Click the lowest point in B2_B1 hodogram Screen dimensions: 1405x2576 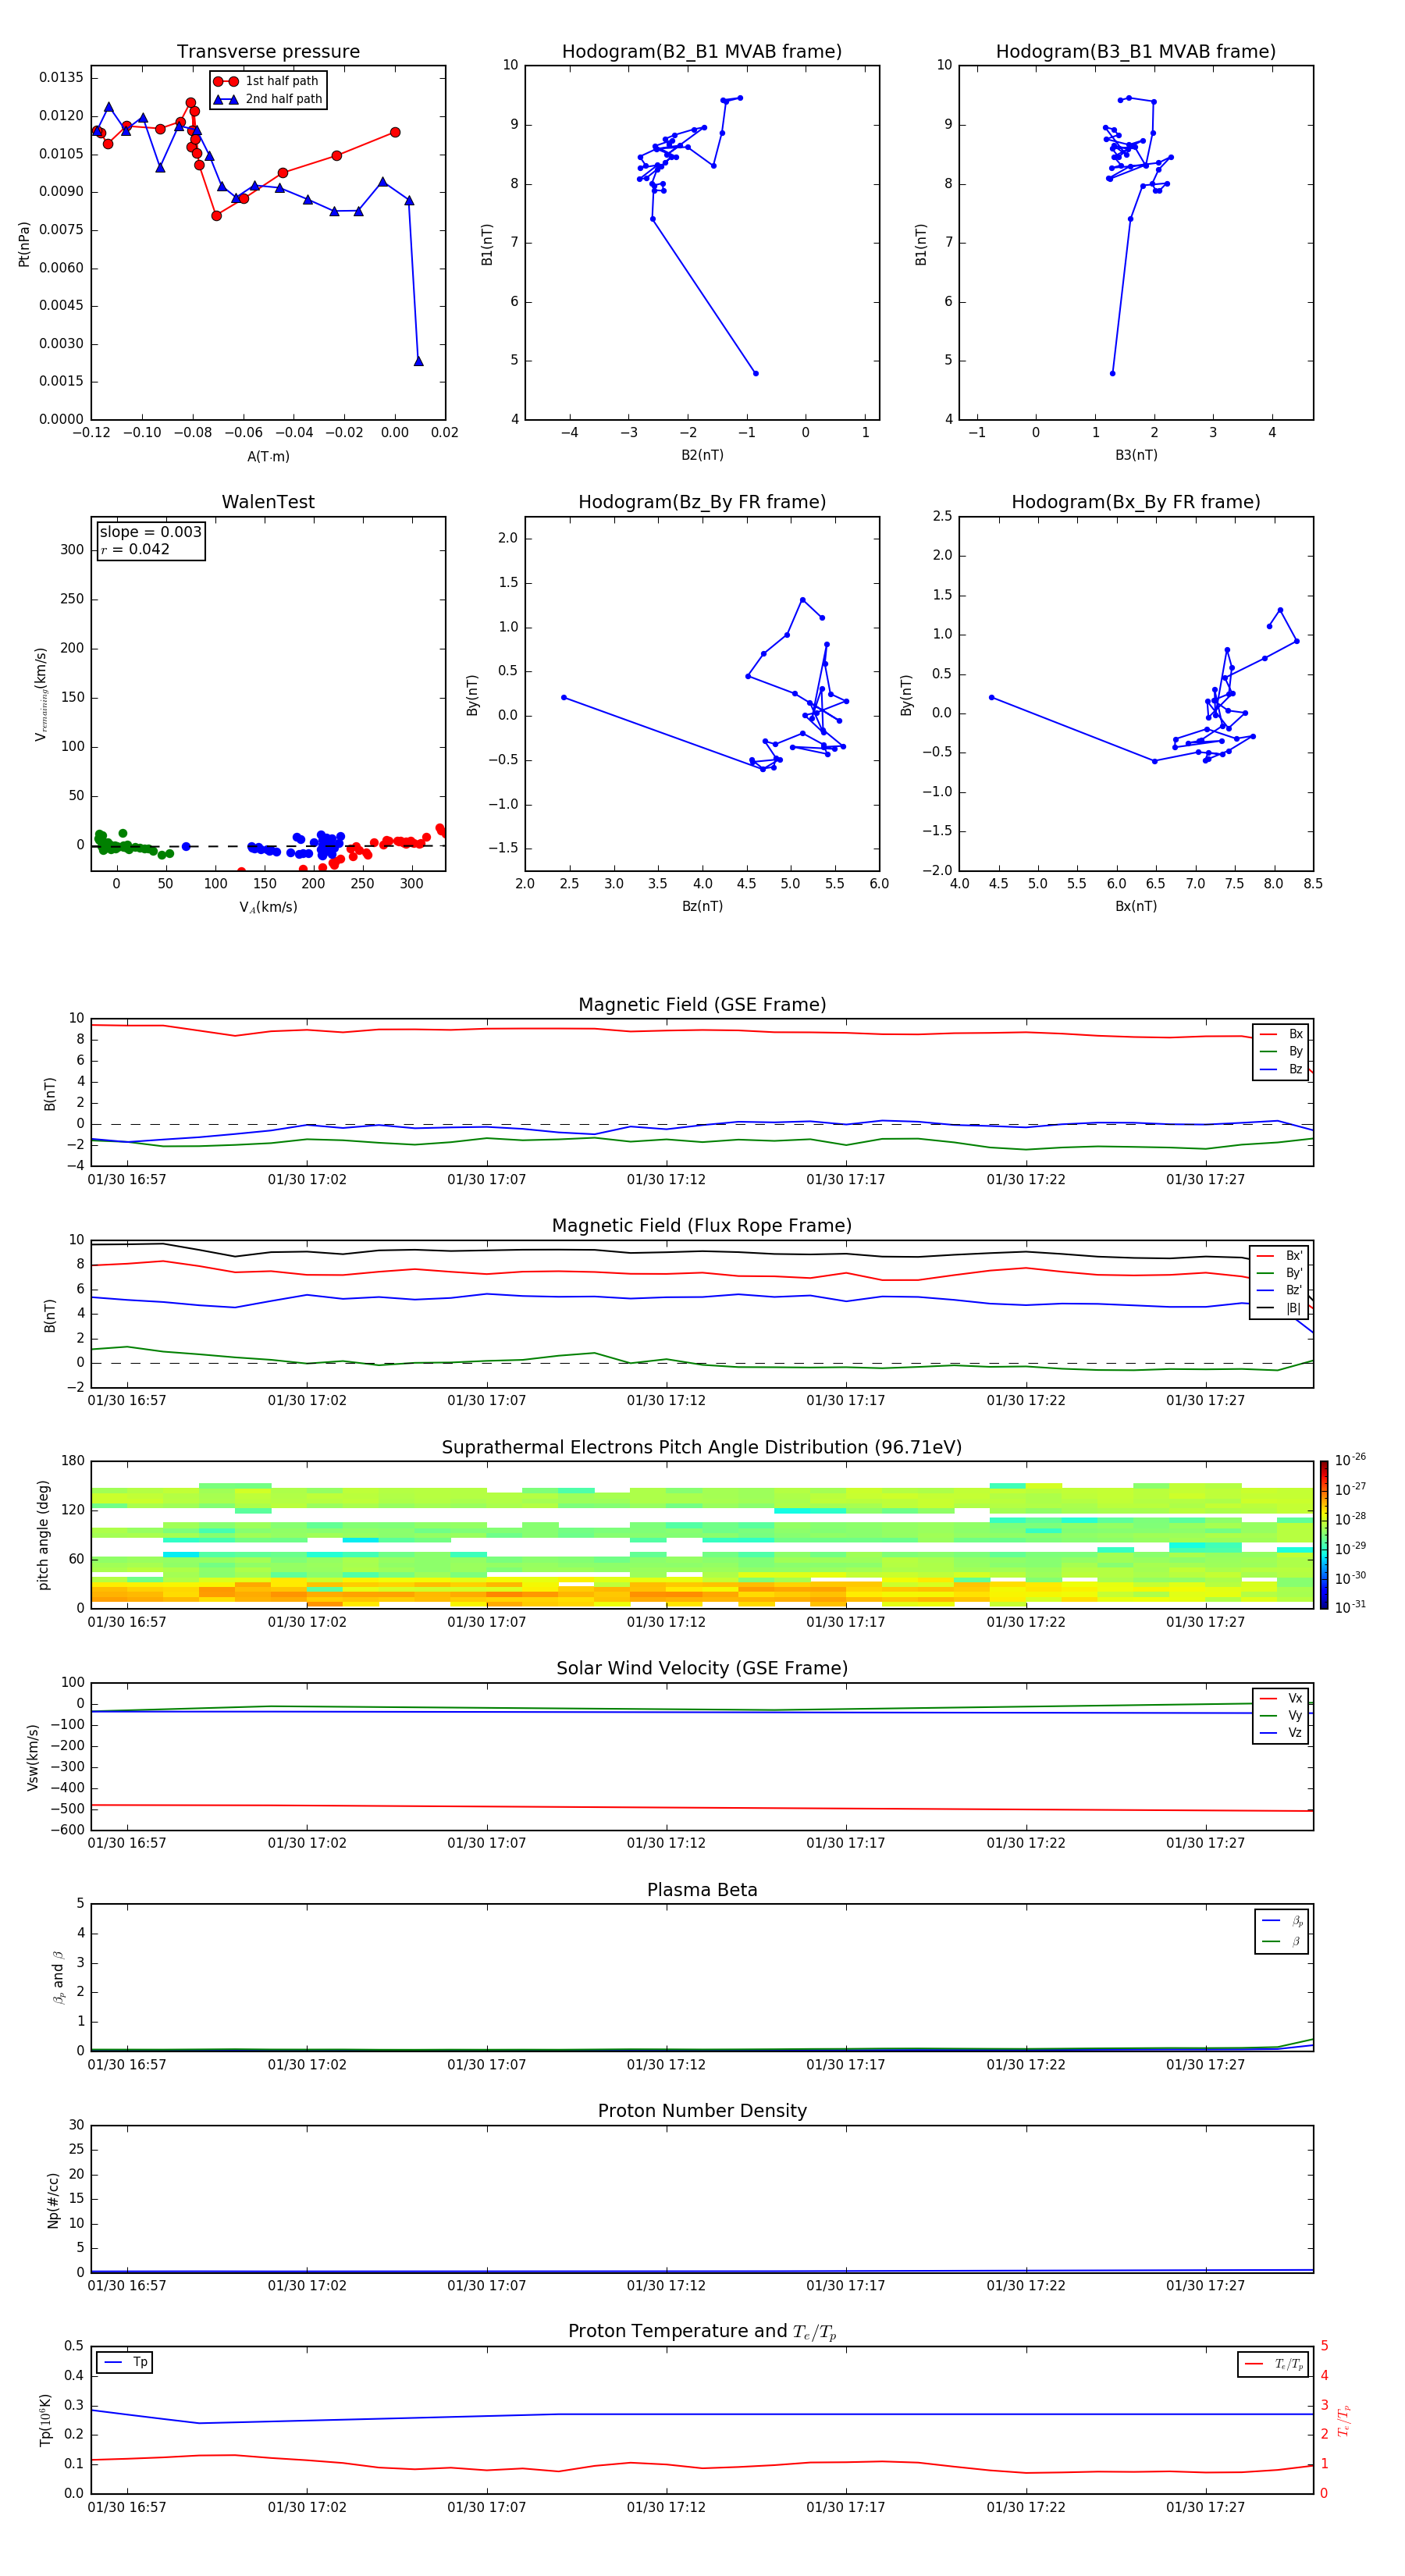coord(755,373)
